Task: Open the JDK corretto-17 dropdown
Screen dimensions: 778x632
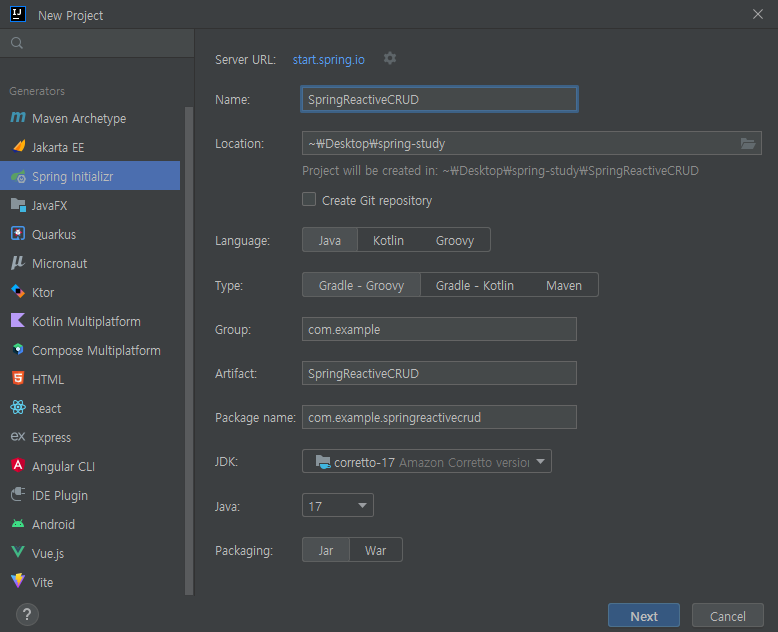Action: (427, 462)
